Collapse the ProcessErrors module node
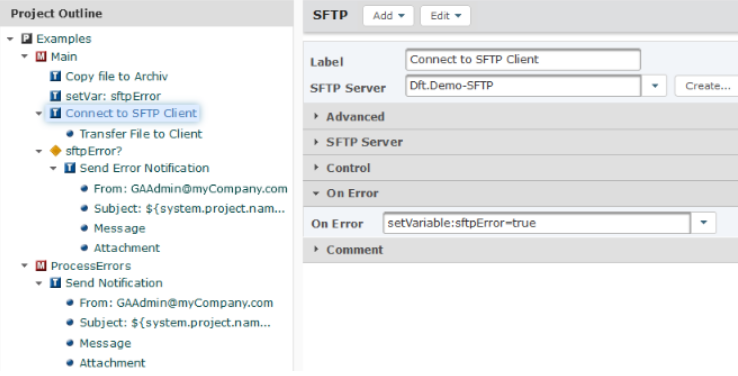Viewport: 738px width, 376px height. coord(24,266)
